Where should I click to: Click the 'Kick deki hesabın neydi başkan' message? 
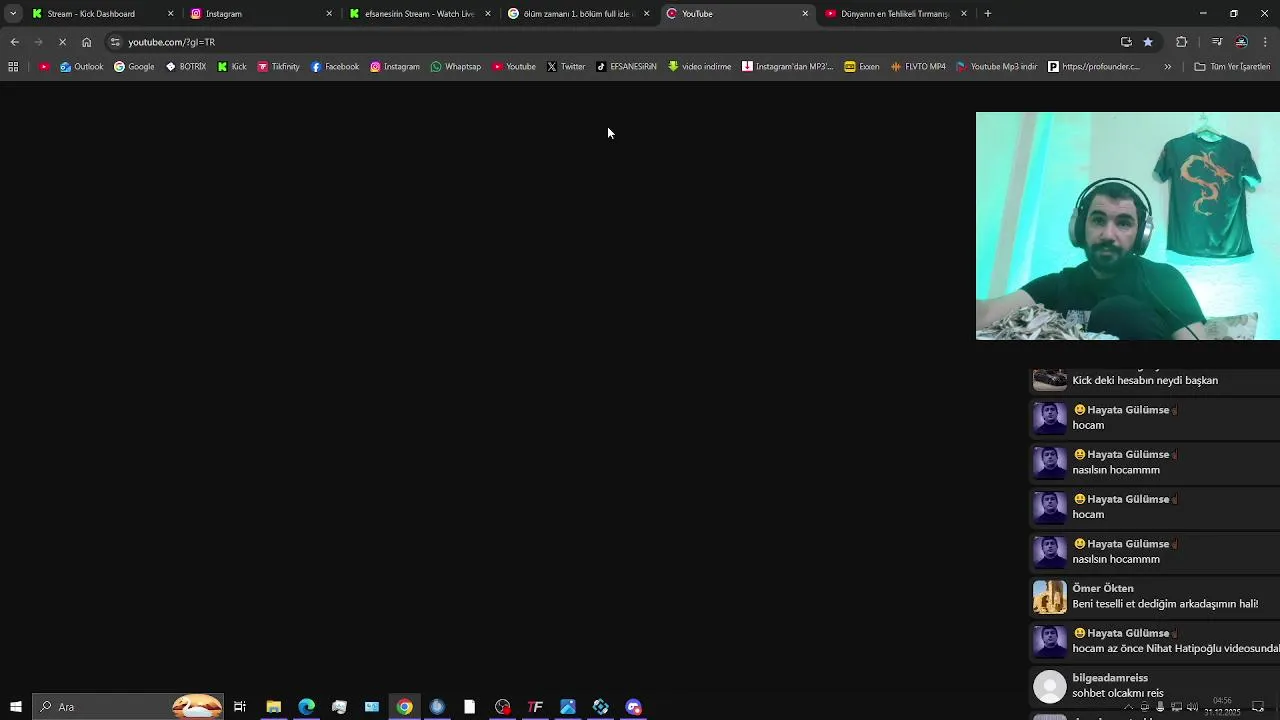point(1145,380)
